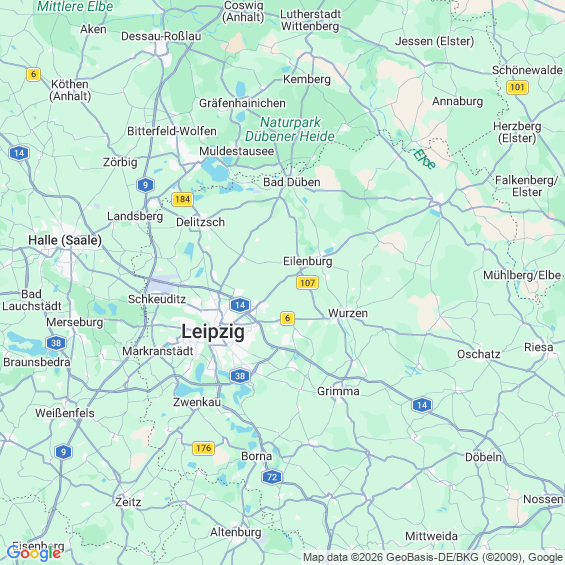Click the Elbe river label

point(424,159)
